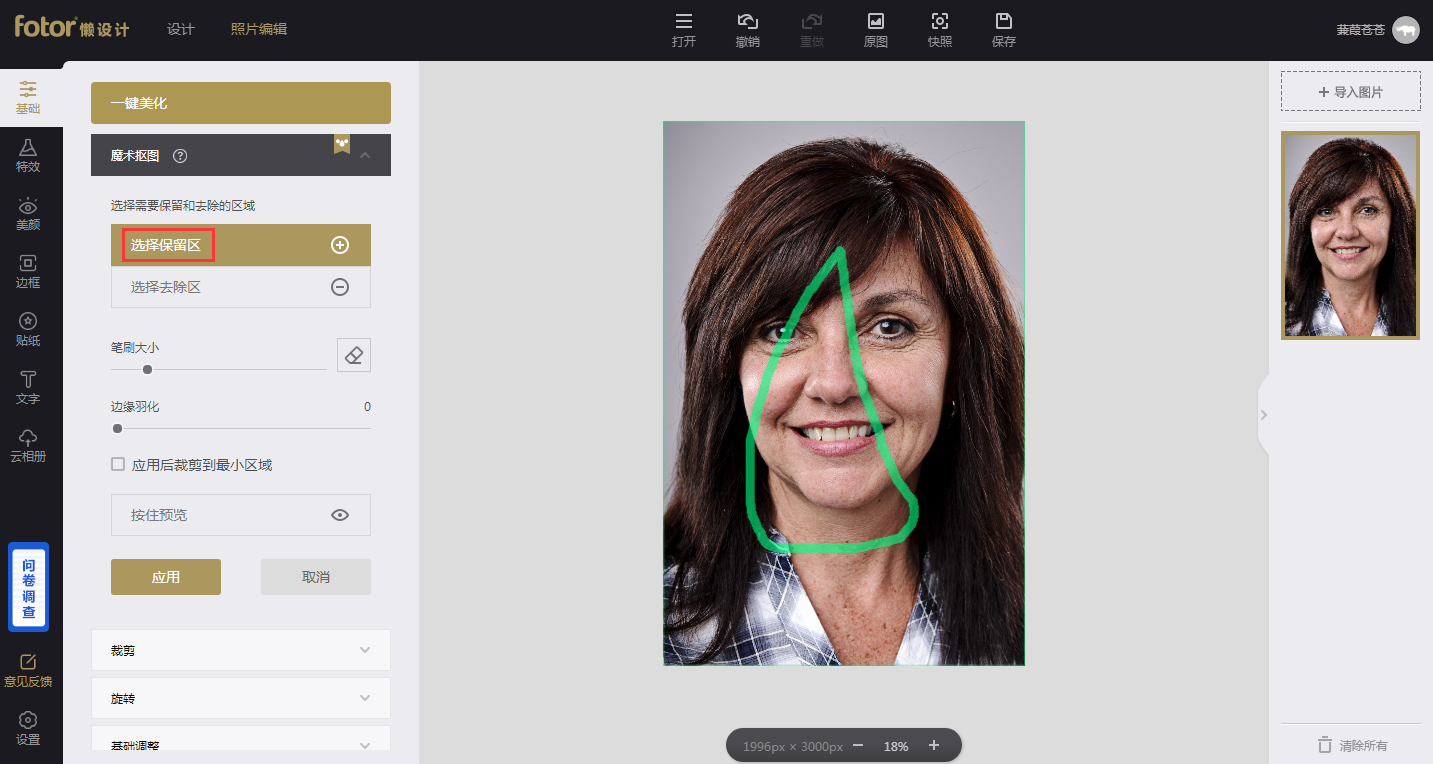Open the 基础 sidebar panel
1433x764 pixels.
28,97
